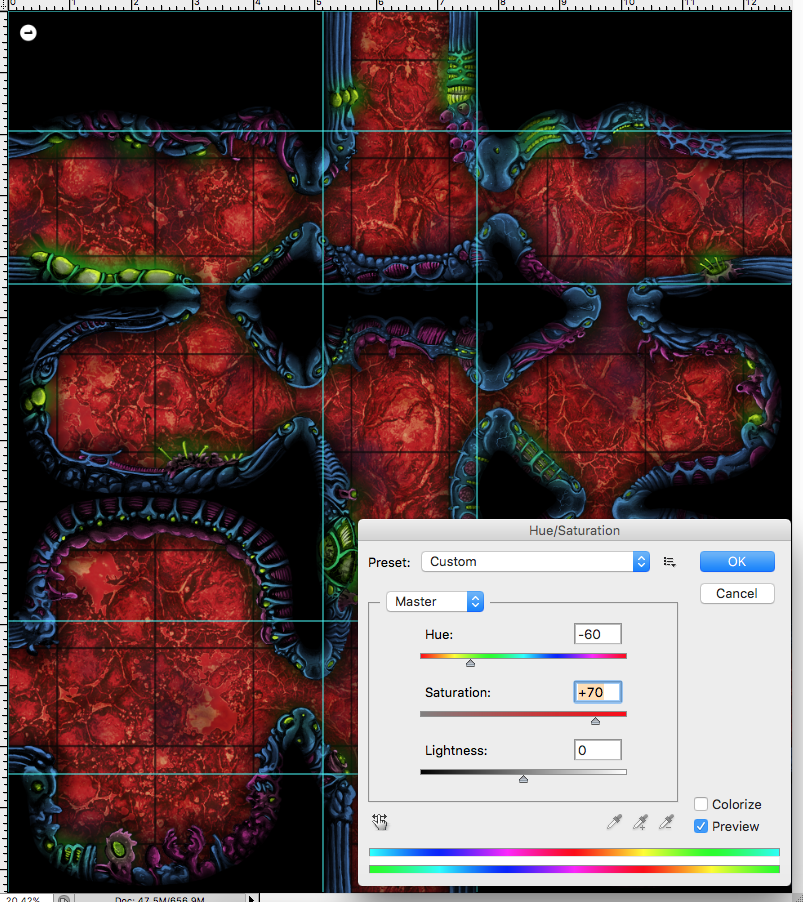Image resolution: width=803 pixels, height=902 pixels.
Task: Click the zoom percentage field in status bar
Action: pyautogui.click(x=22, y=898)
